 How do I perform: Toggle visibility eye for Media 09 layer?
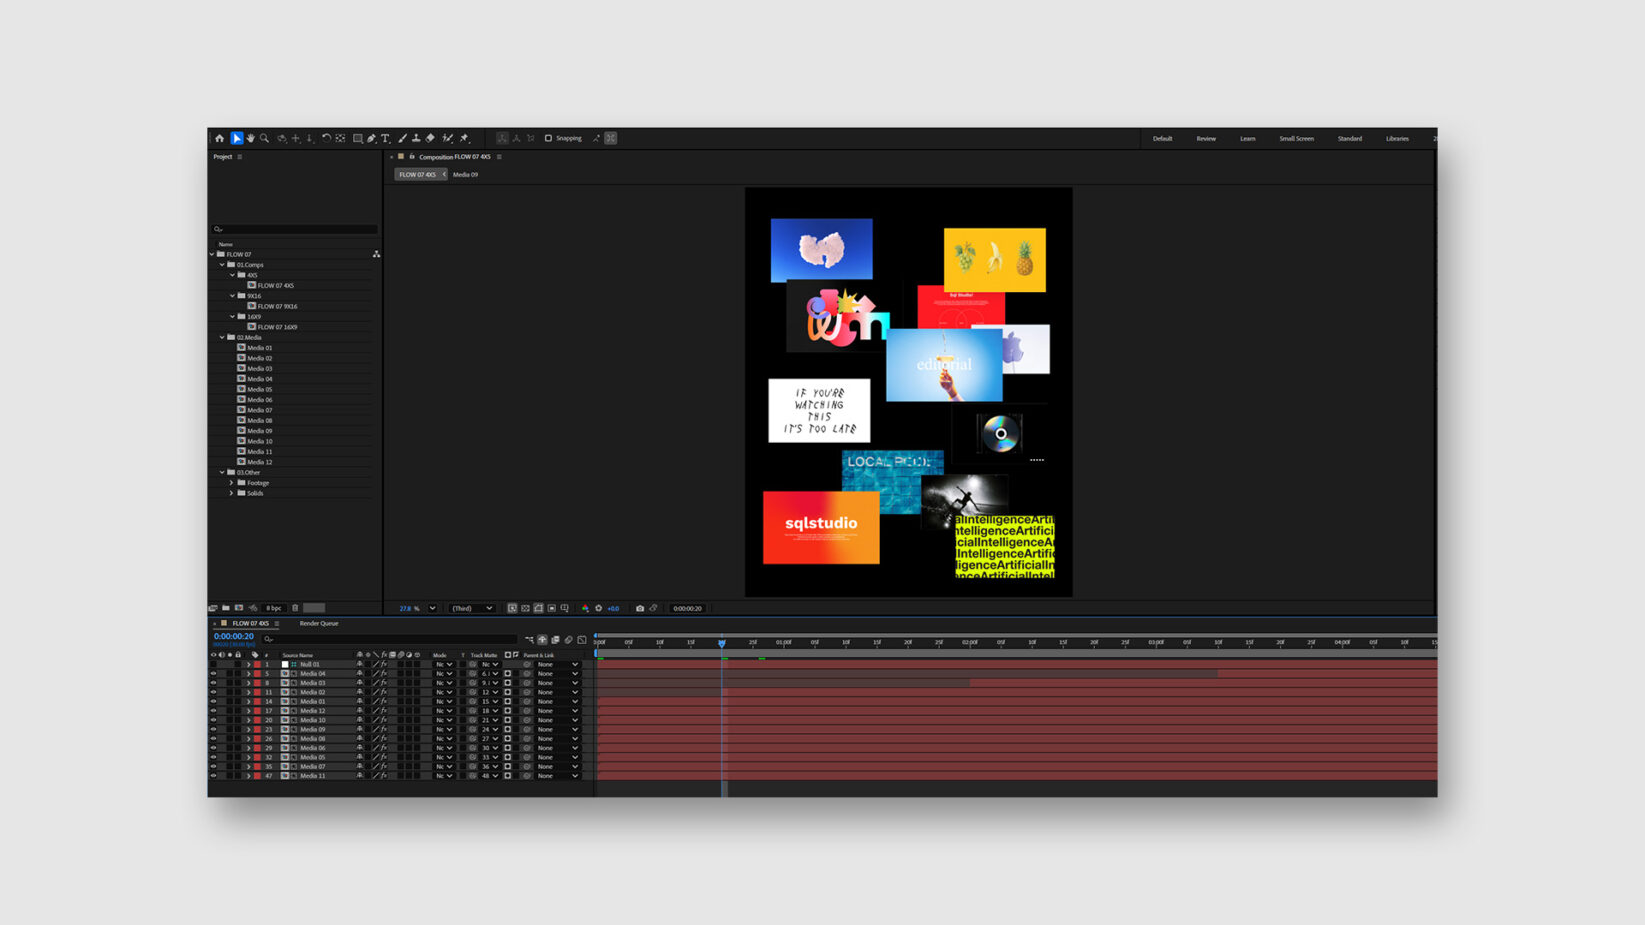(213, 730)
